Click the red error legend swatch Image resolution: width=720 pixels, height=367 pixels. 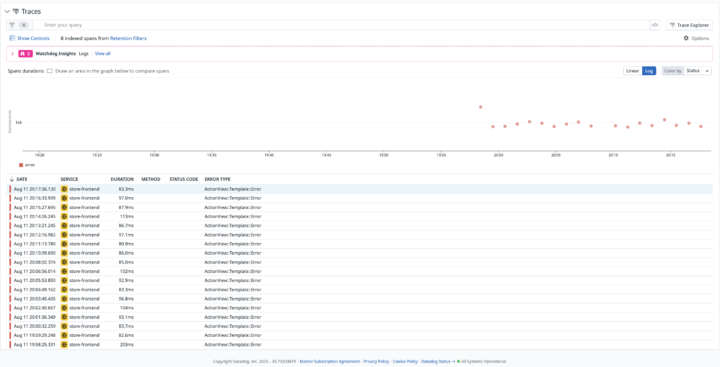click(21, 165)
